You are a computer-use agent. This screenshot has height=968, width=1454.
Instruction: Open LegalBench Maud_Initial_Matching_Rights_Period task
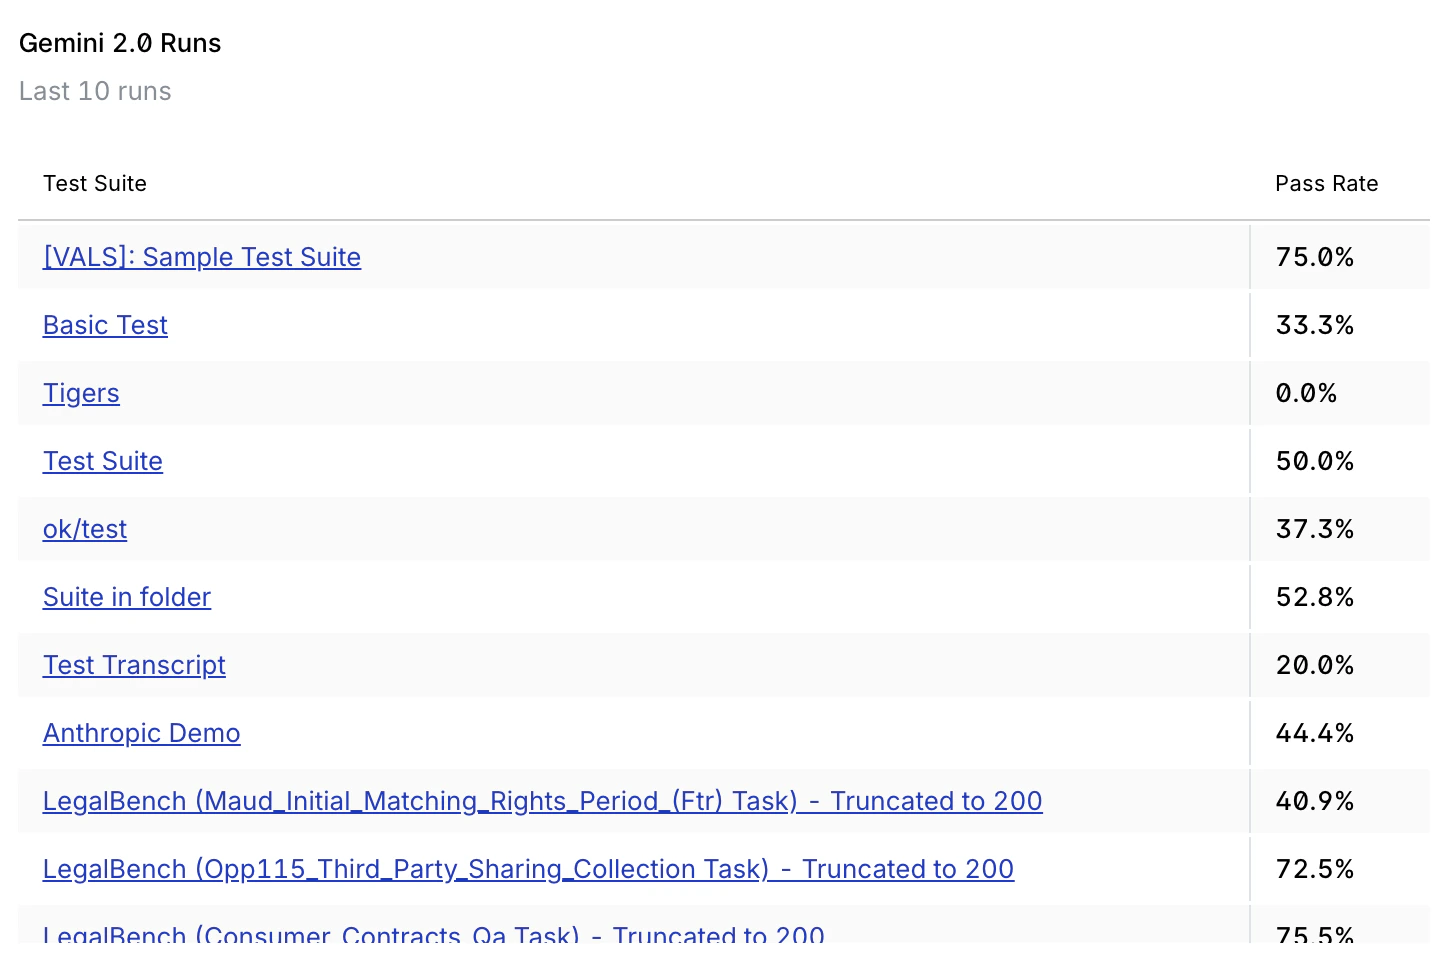click(542, 801)
